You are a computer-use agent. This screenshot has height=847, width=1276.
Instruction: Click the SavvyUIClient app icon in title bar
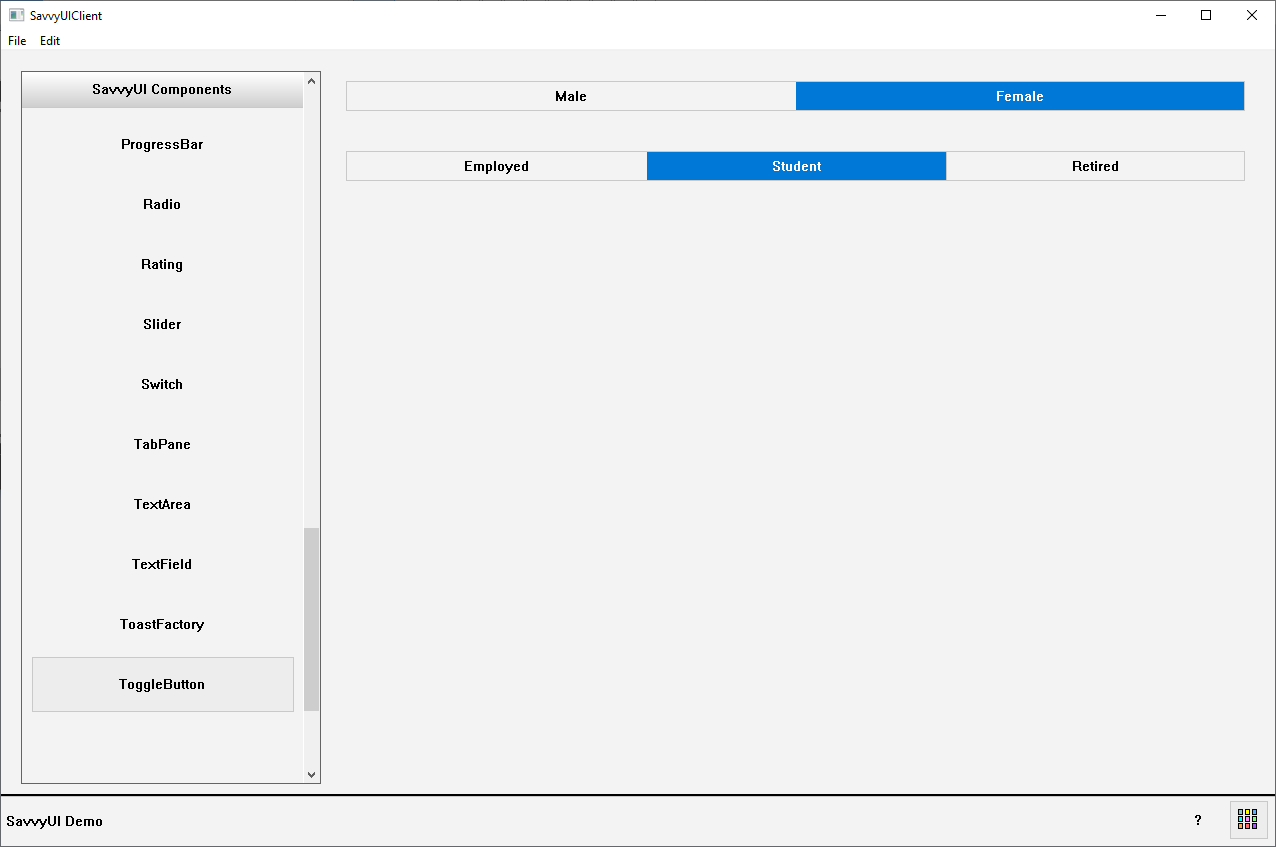coord(16,15)
